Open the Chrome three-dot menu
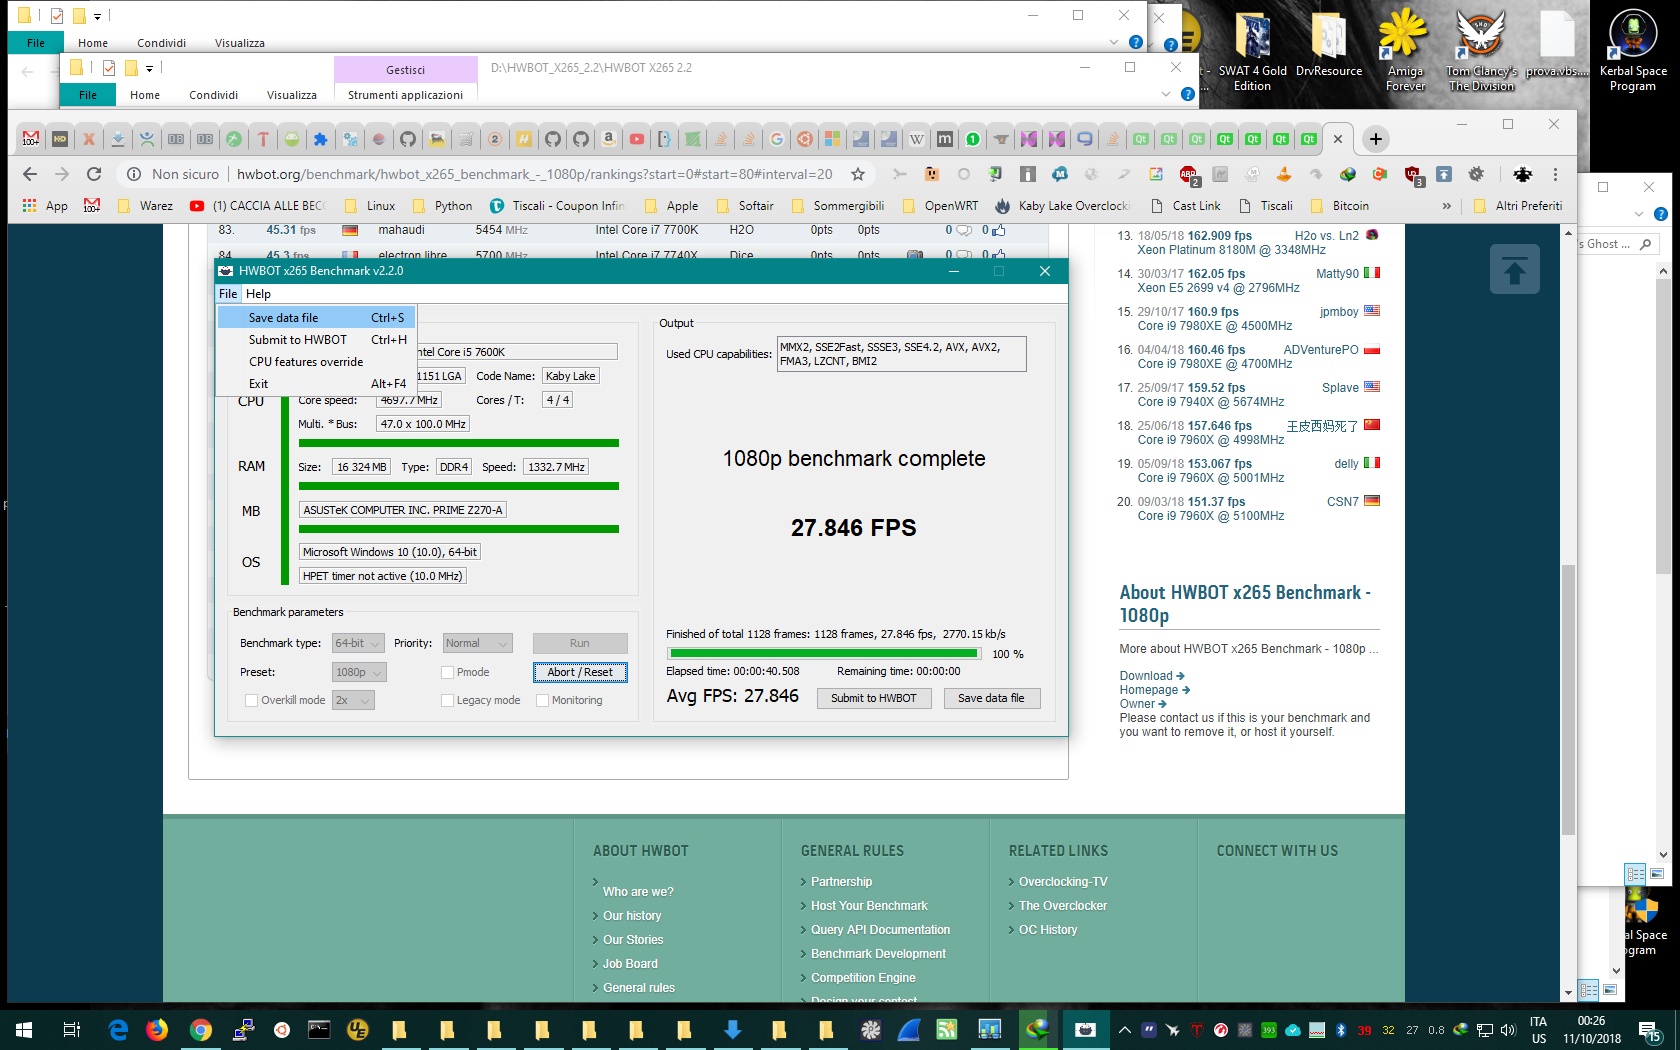The image size is (1680, 1050). (x=1555, y=174)
